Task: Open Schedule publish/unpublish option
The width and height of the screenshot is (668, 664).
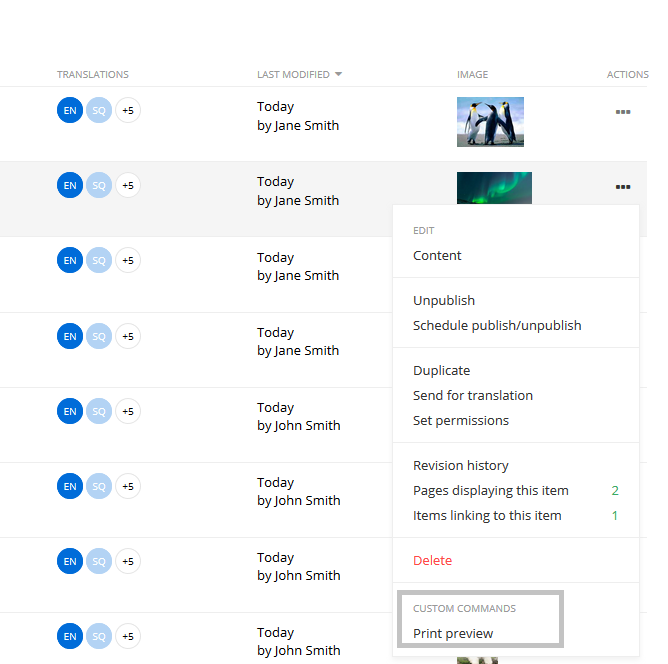Action: pos(497,326)
